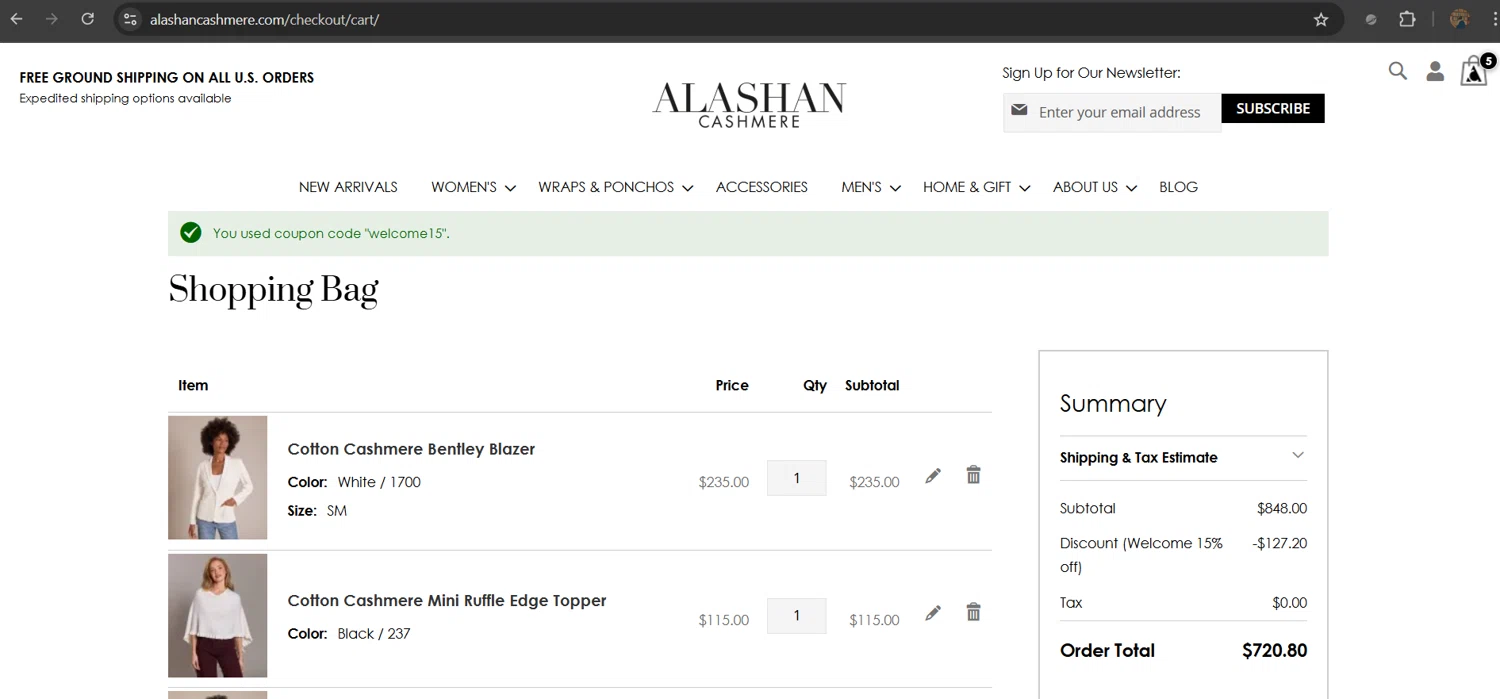The width and height of the screenshot is (1500, 699).
Task: Click the SUBSCRIBE button
Action: tap(1273, 108)
